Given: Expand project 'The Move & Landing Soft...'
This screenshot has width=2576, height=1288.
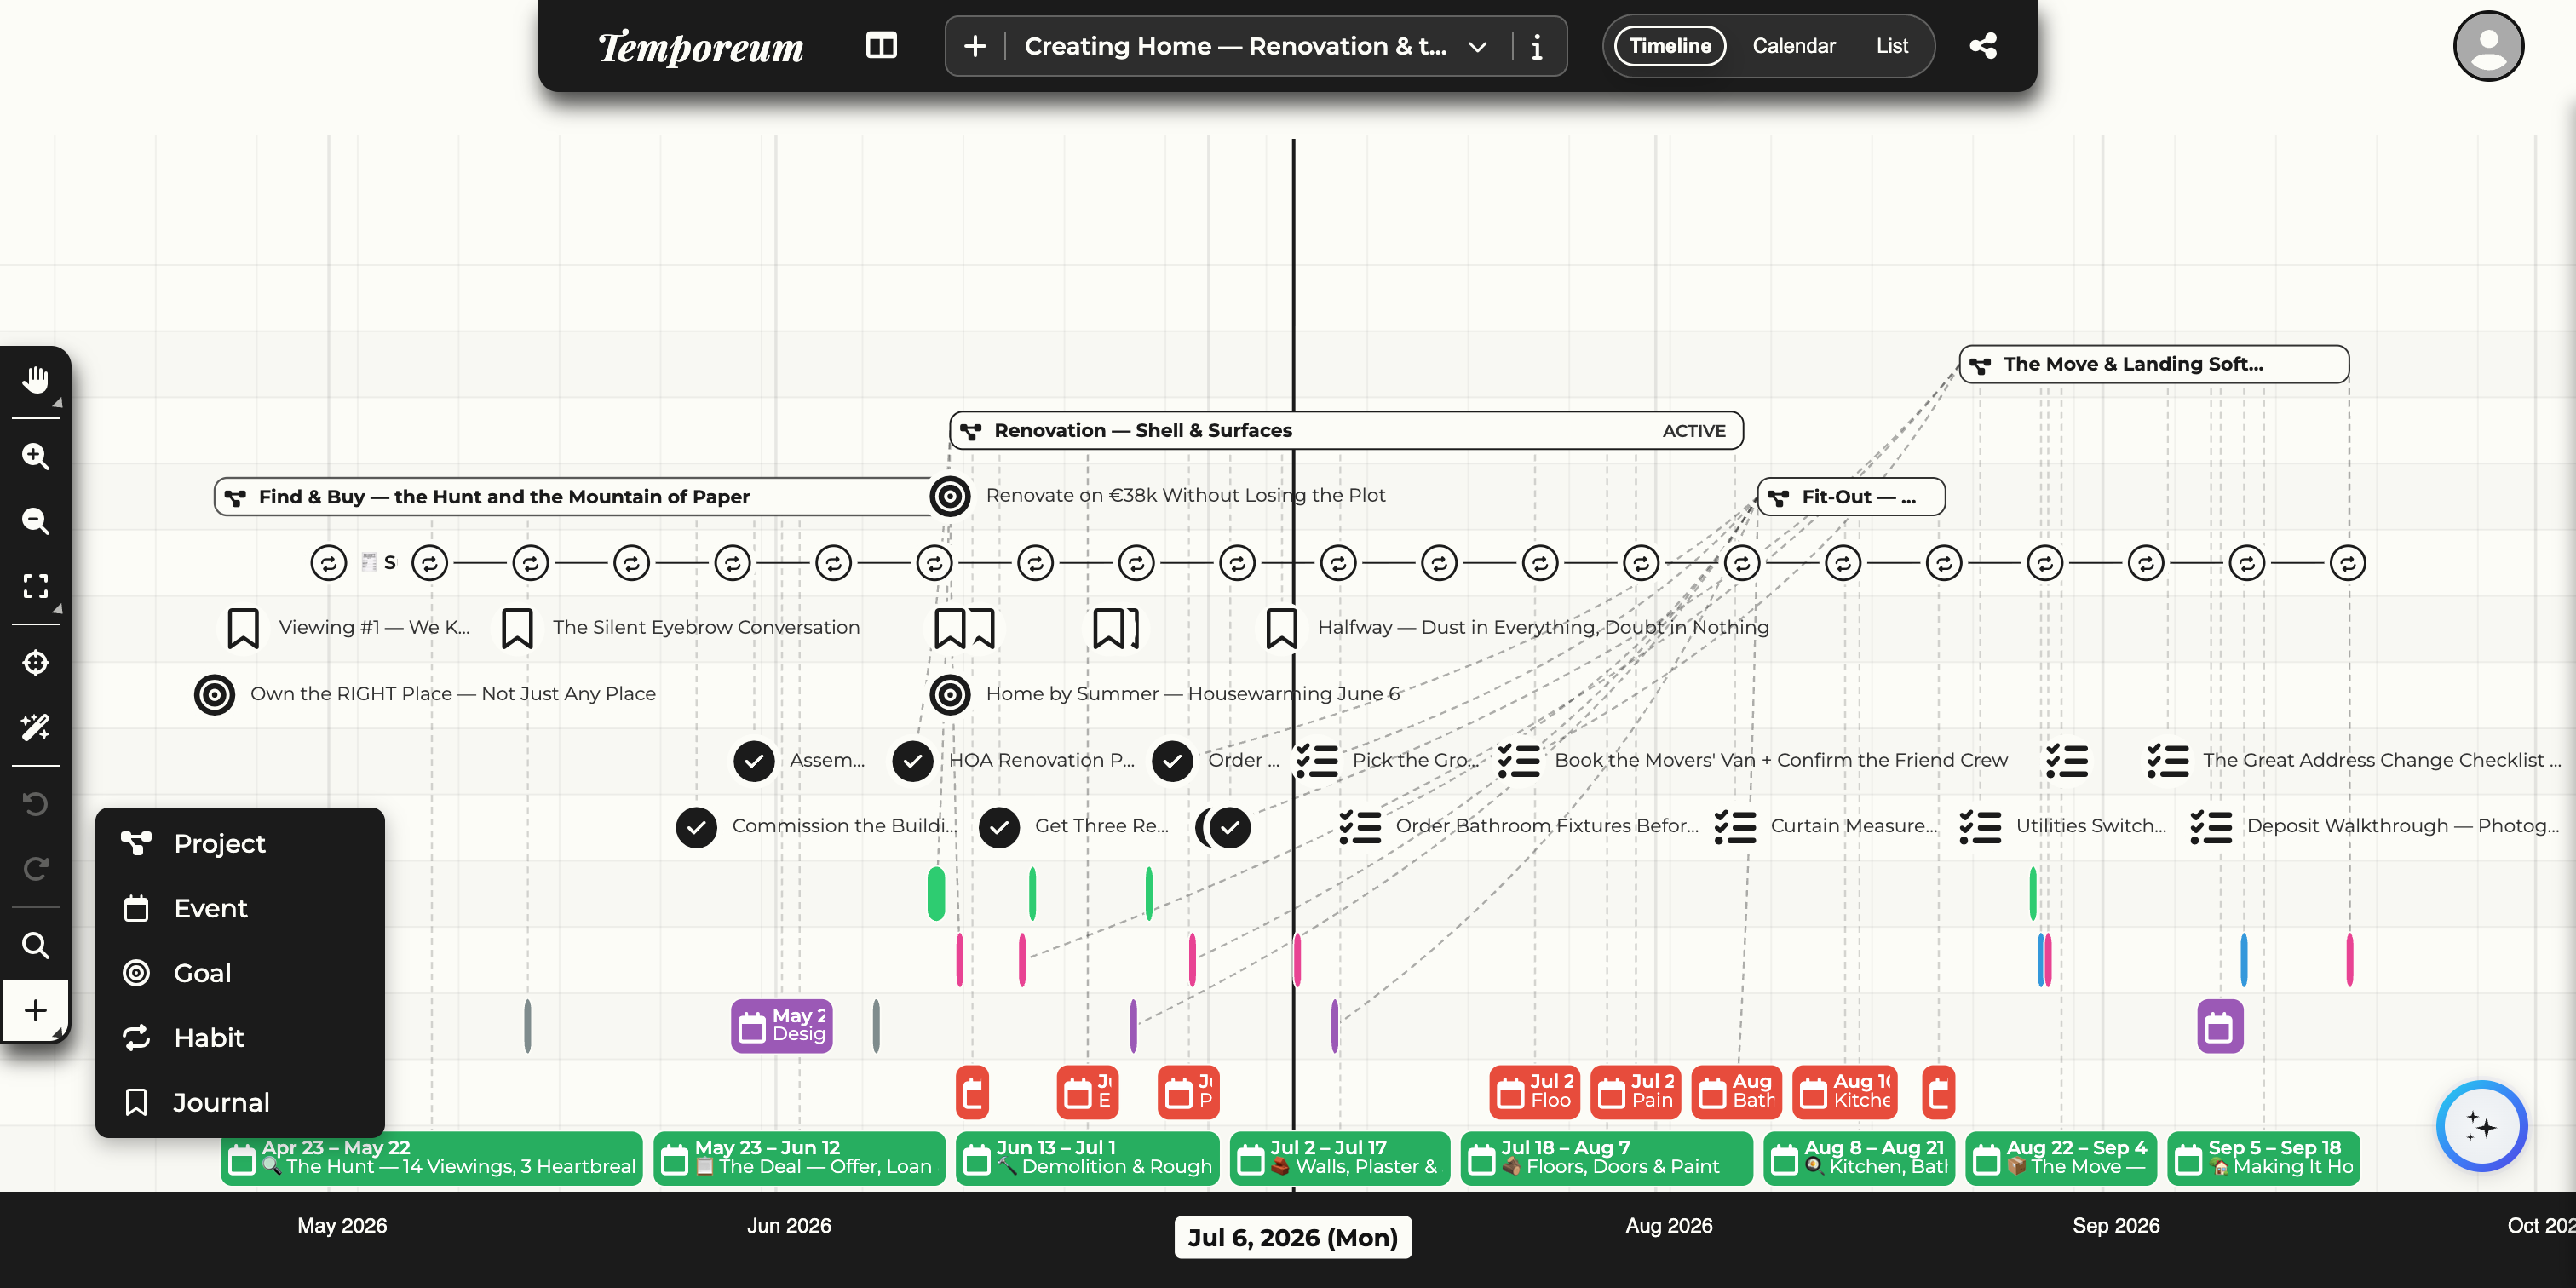Looking at the screenshot, I should (2154, 365).
